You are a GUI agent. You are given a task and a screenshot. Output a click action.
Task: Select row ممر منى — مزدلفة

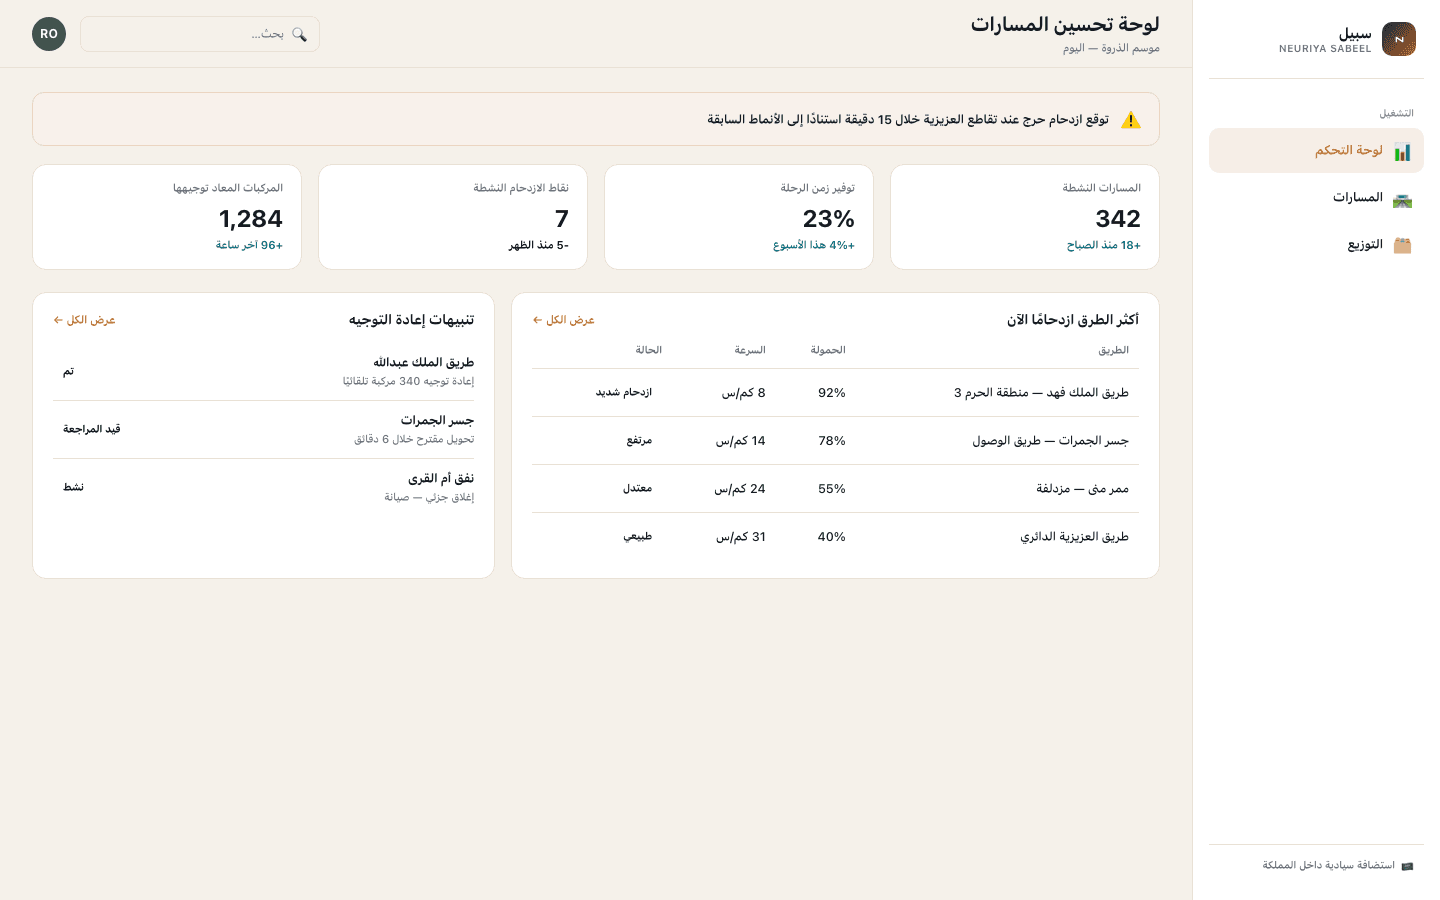coord(835,489)
